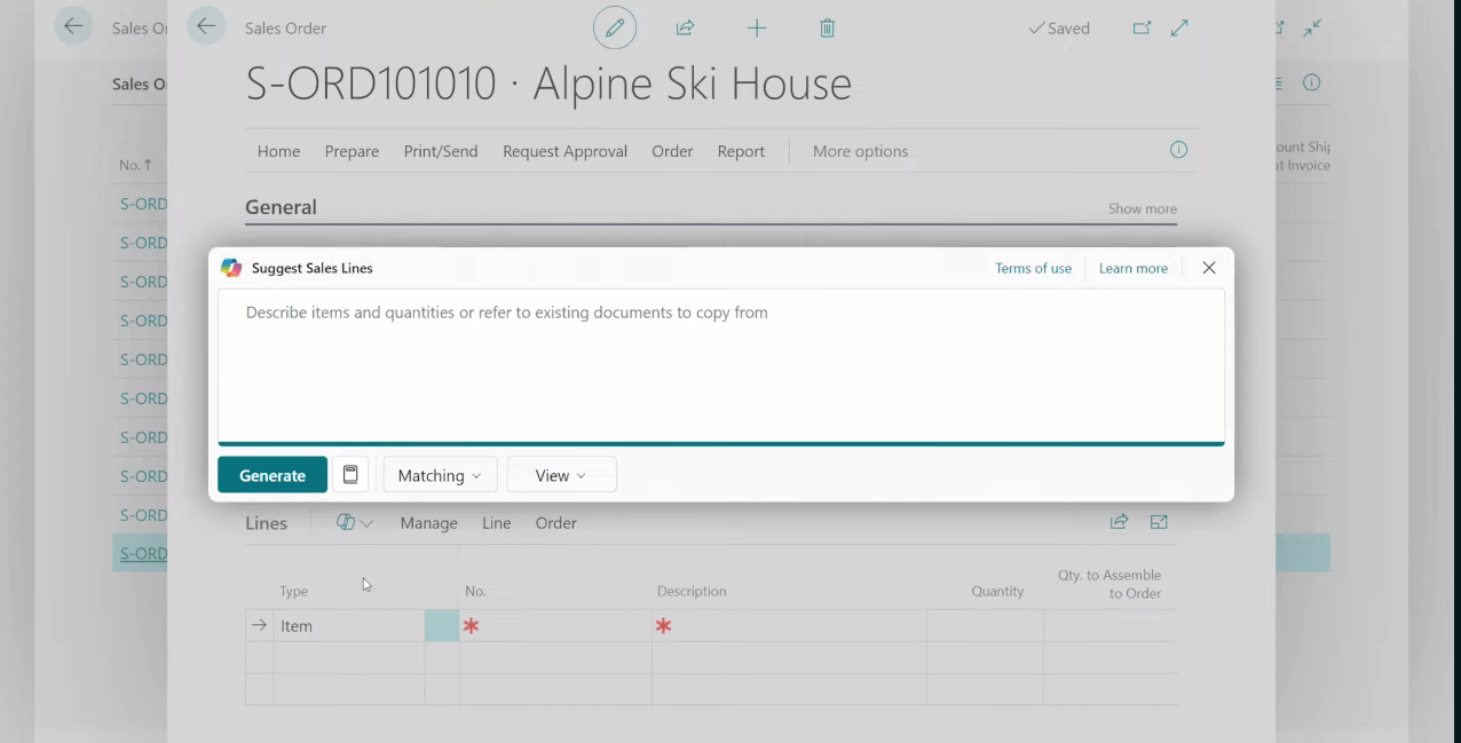
Task: Click the plus new record icon
Action: click(x=757, y=28)
